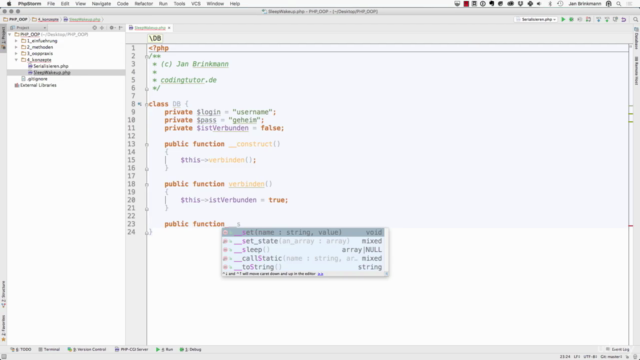Start debugging with the green bug icon
The height and width of the screenshot is (360, 640).
tap(571, 19)
